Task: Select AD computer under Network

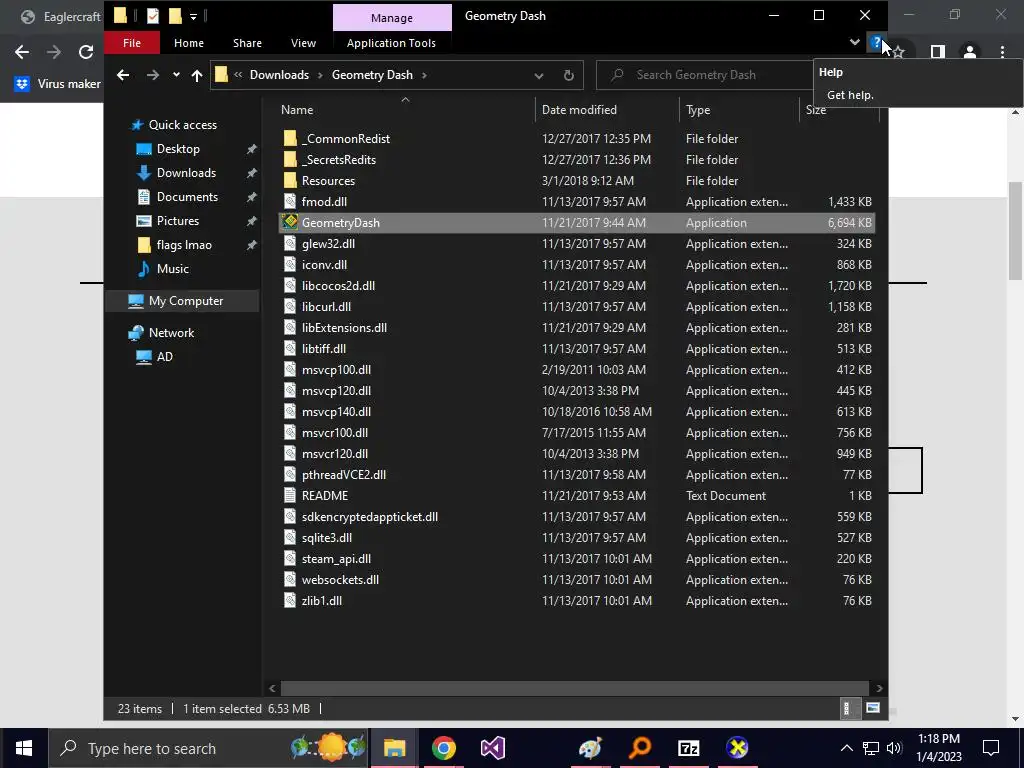Action: tap(164, 357)
